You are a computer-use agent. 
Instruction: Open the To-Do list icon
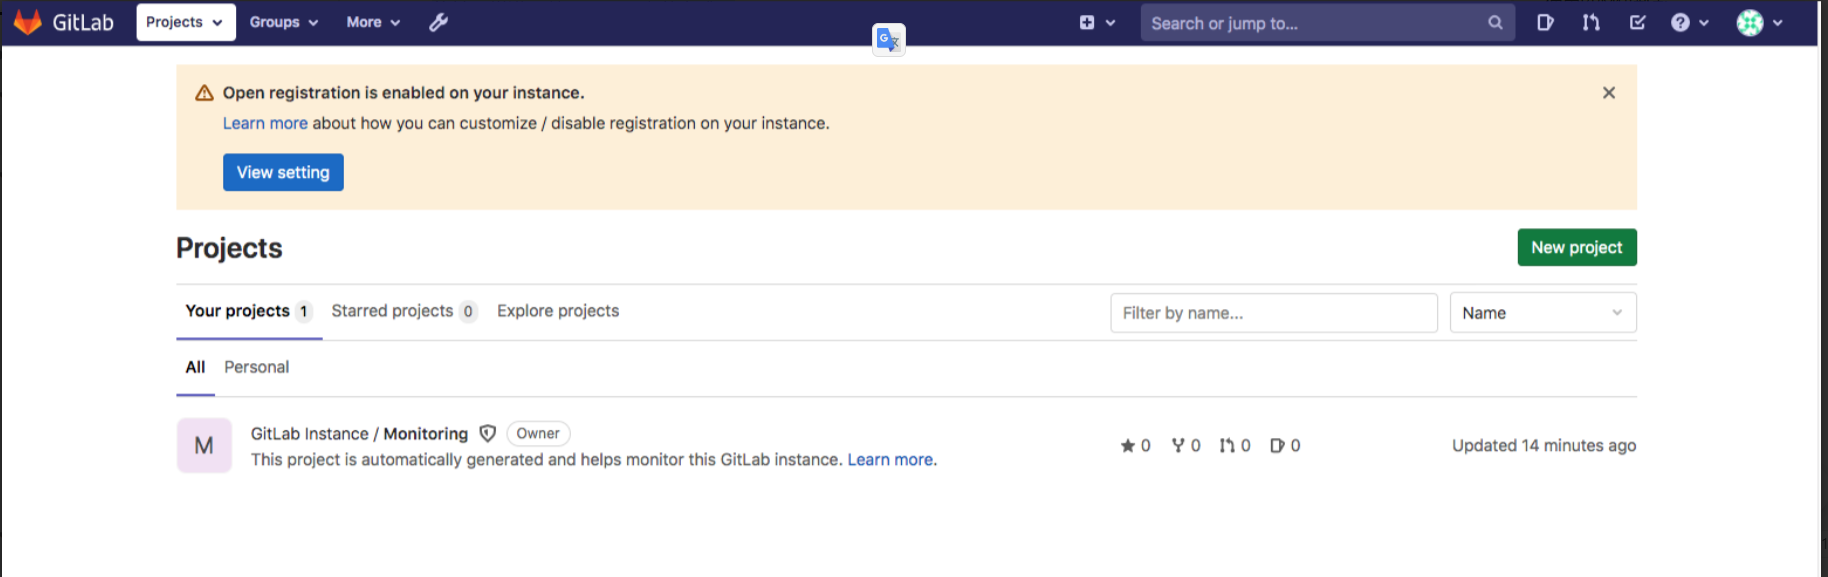[x=1637, y=22]
